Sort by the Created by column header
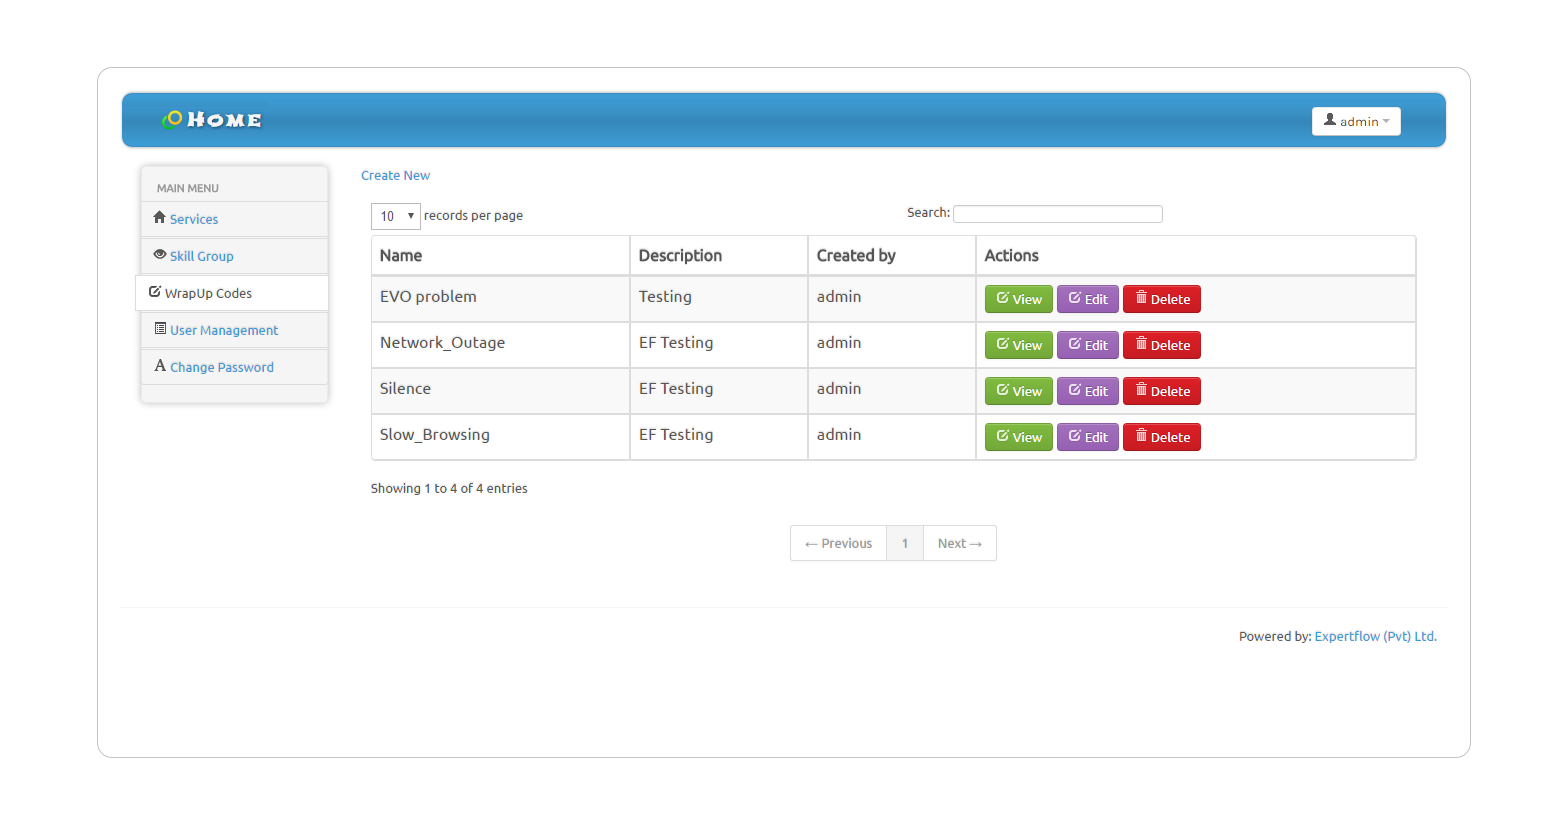This screenshot has height=824, width=1568. [891, 255]
